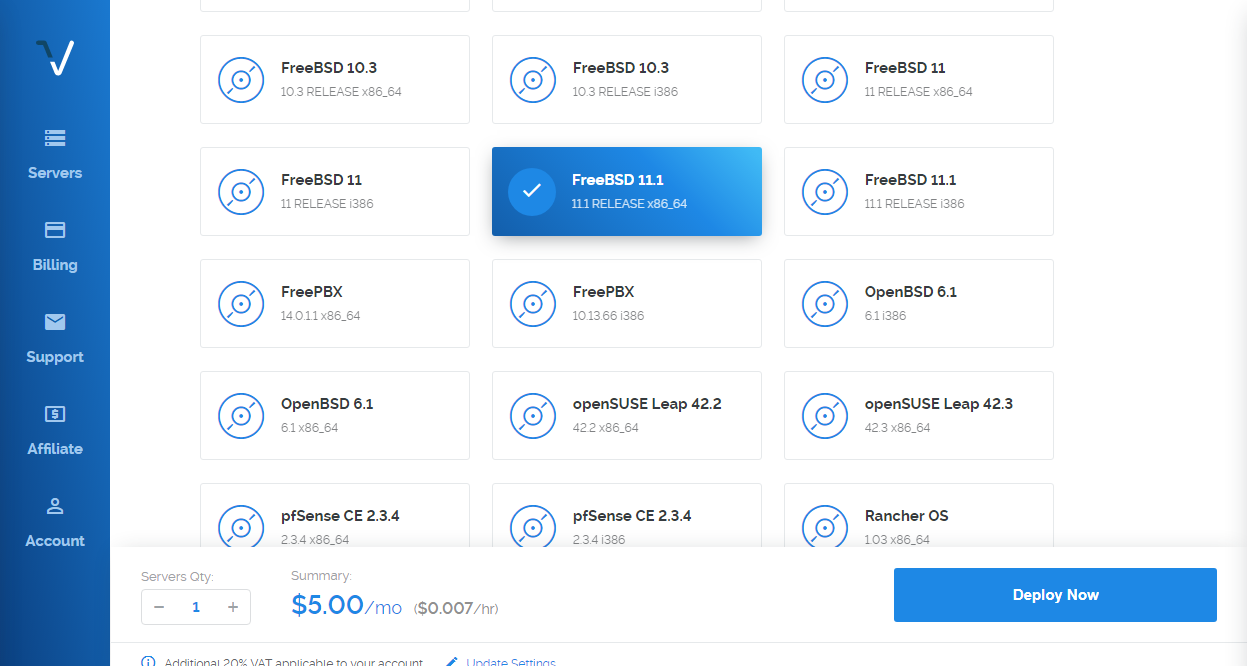Select the FreePBX 14.0.11 x86_64 disc icon
The height and width of the screenshot is (666, 1247).
241,304
